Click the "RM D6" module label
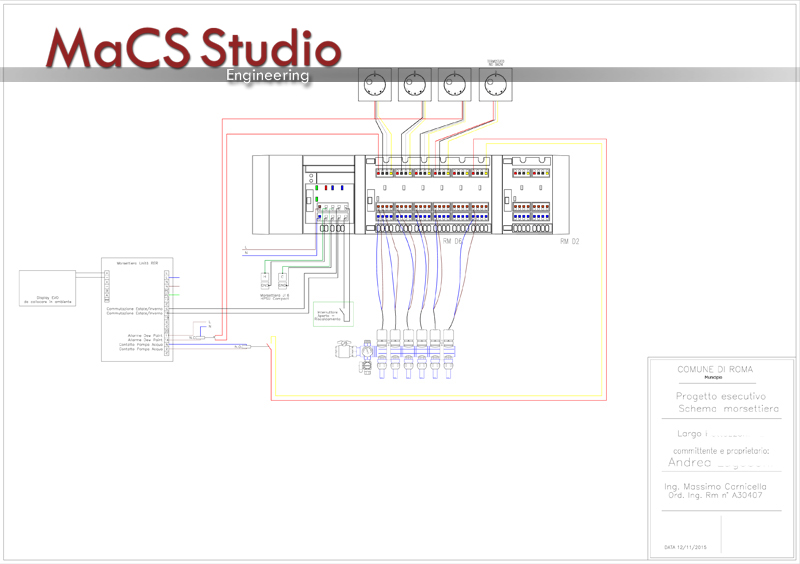 453,241
